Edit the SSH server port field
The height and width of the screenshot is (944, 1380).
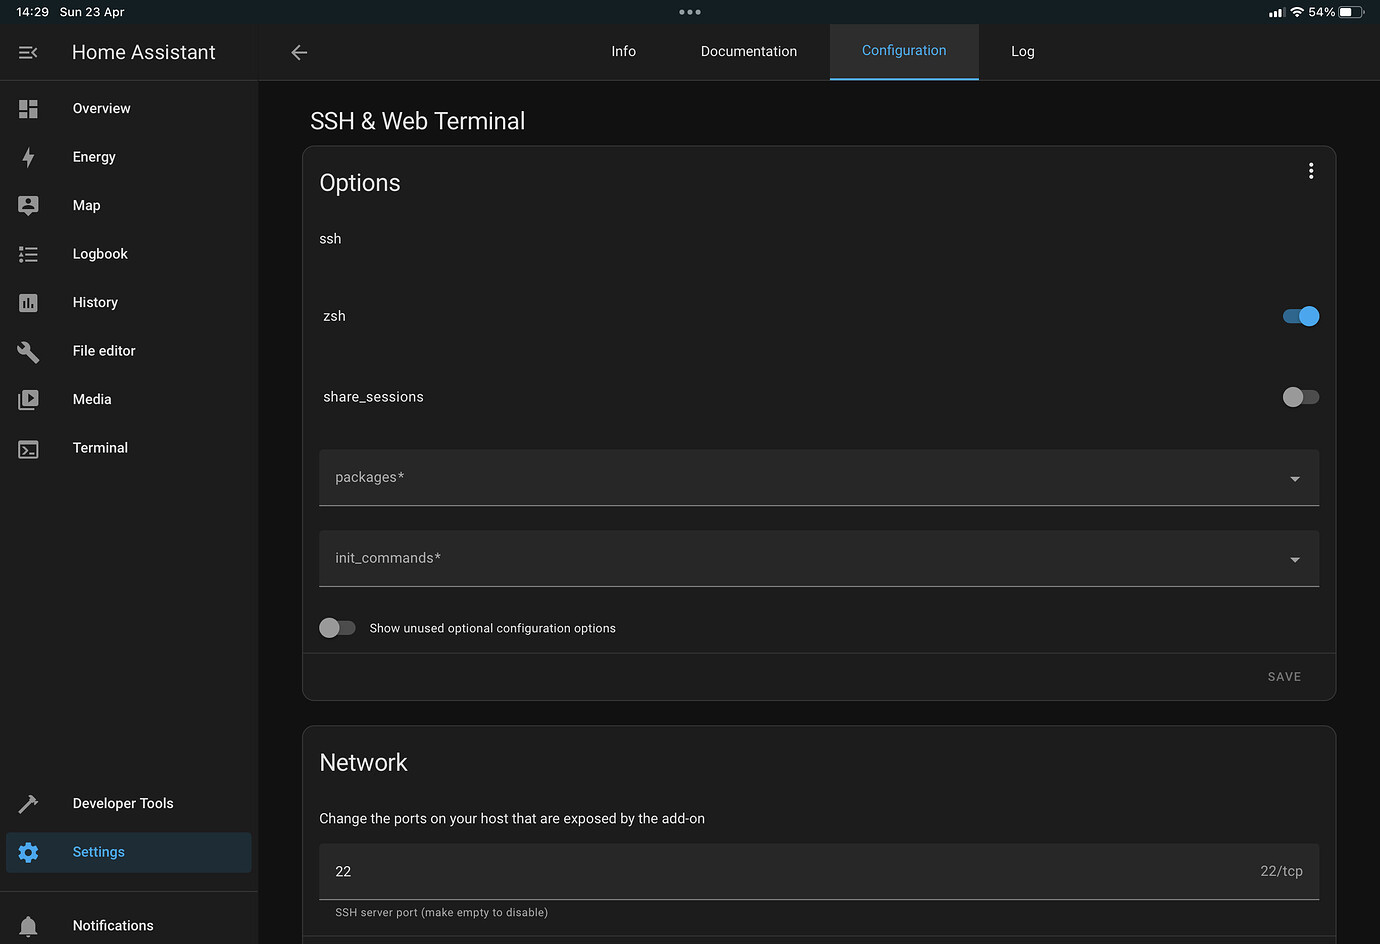coord(700,871)
